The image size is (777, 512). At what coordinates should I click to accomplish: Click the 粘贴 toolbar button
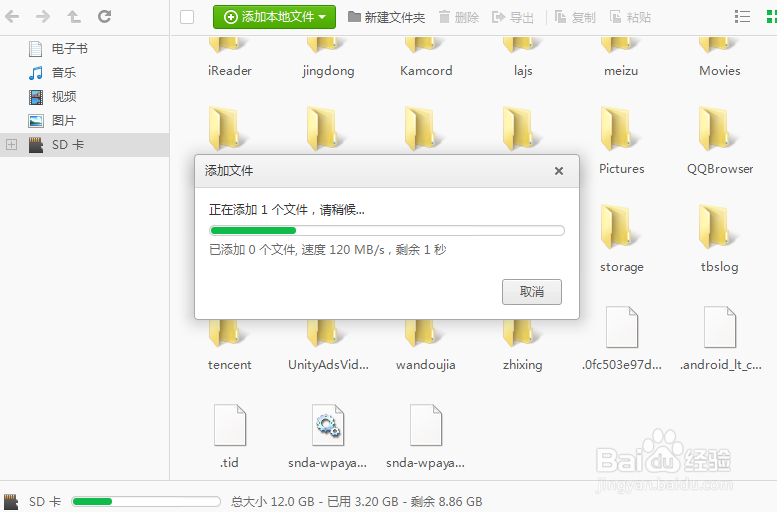click(630, 17)
